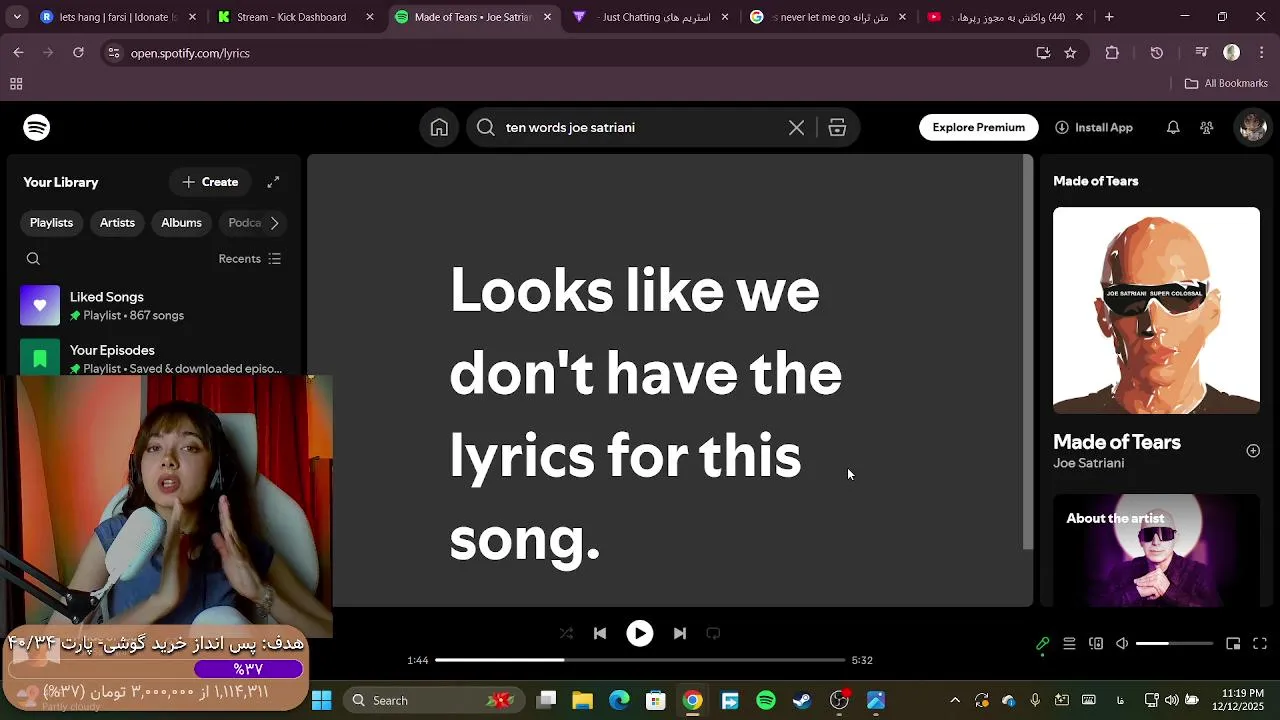Screen dimensions: 1280x720
Task: Enter Spotify full screen mode
Action: coord(1260,644)
